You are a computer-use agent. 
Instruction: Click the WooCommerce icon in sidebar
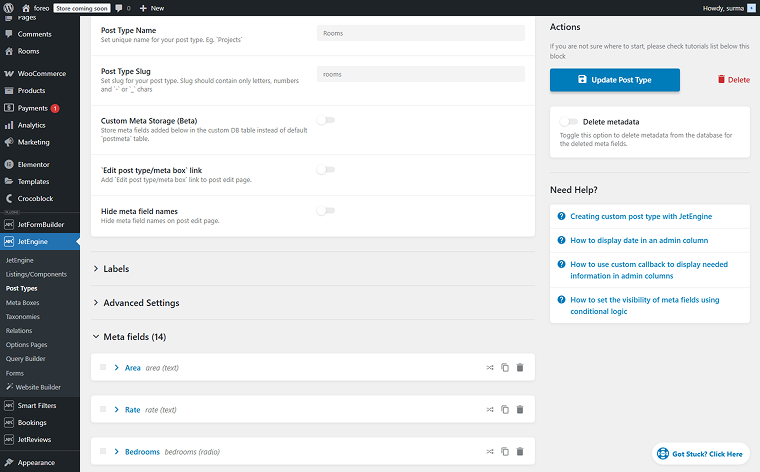click(9, 74)
